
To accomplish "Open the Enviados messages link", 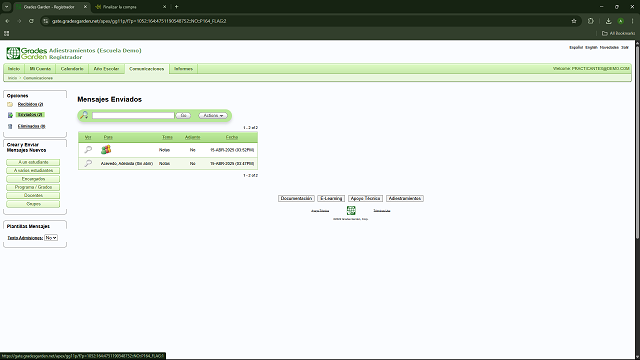I will coord(30,115).
